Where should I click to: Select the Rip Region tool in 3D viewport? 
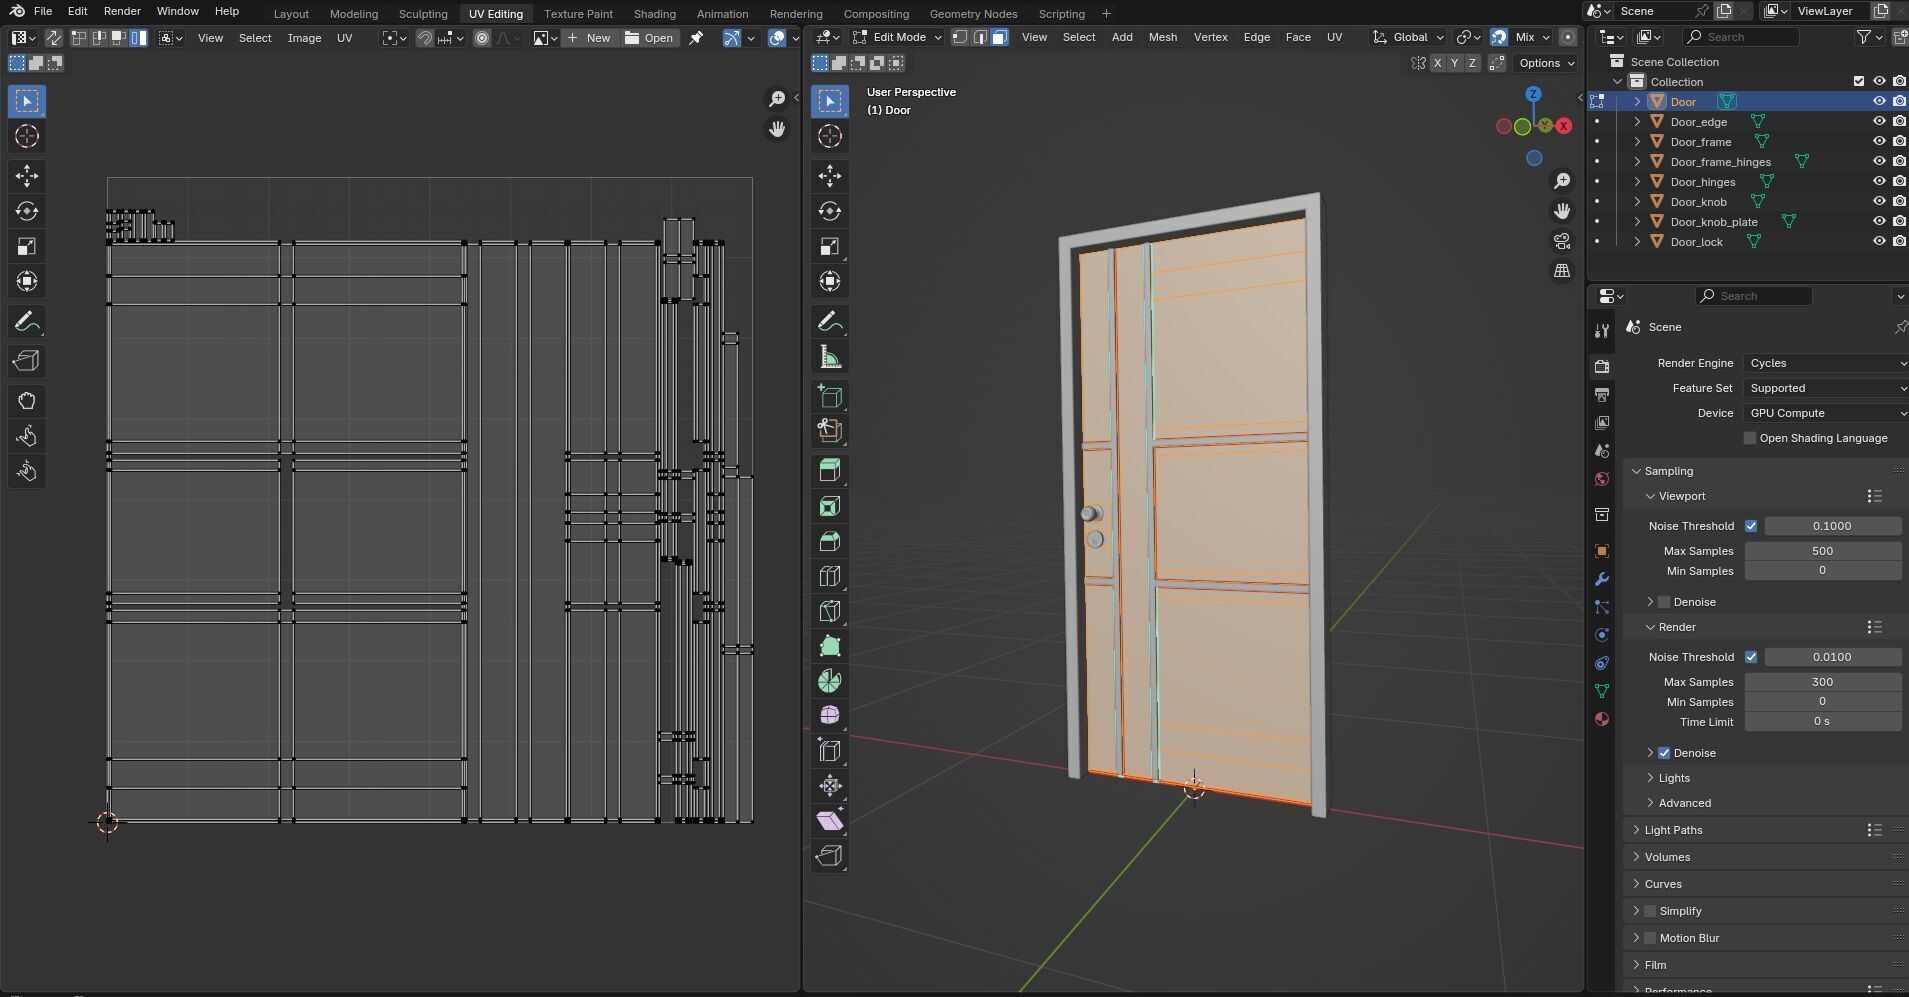(830, 856)
